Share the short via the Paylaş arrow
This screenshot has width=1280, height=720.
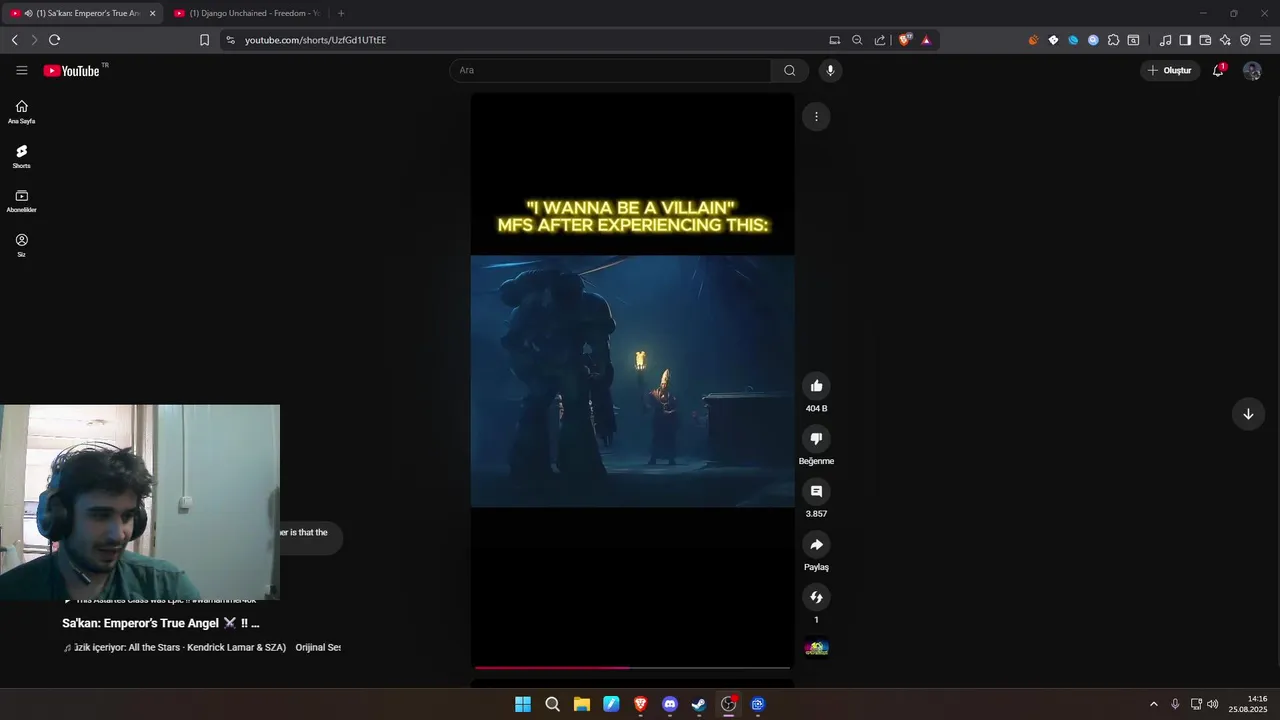[x=816, y=544]
